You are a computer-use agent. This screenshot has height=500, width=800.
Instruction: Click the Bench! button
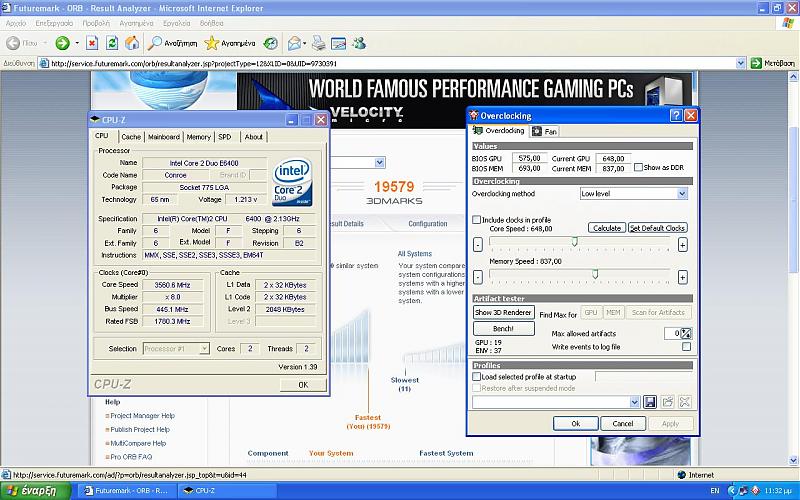point(504,329)
